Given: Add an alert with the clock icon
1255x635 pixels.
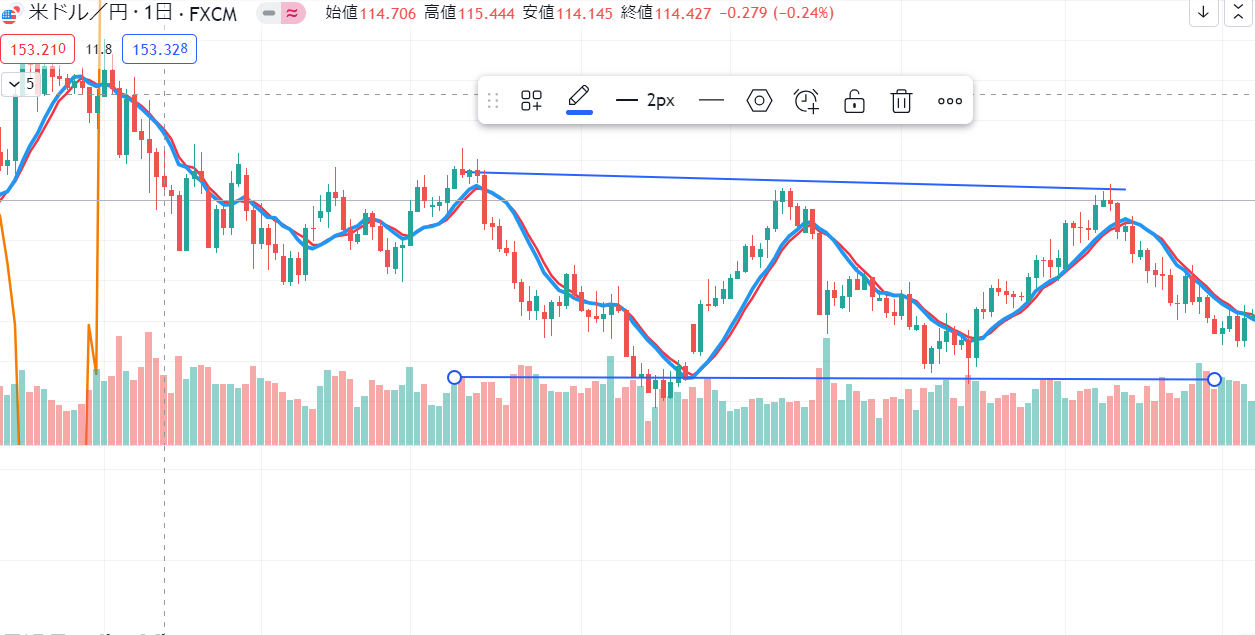Looking at the screenshot, I should click(807, 100).
